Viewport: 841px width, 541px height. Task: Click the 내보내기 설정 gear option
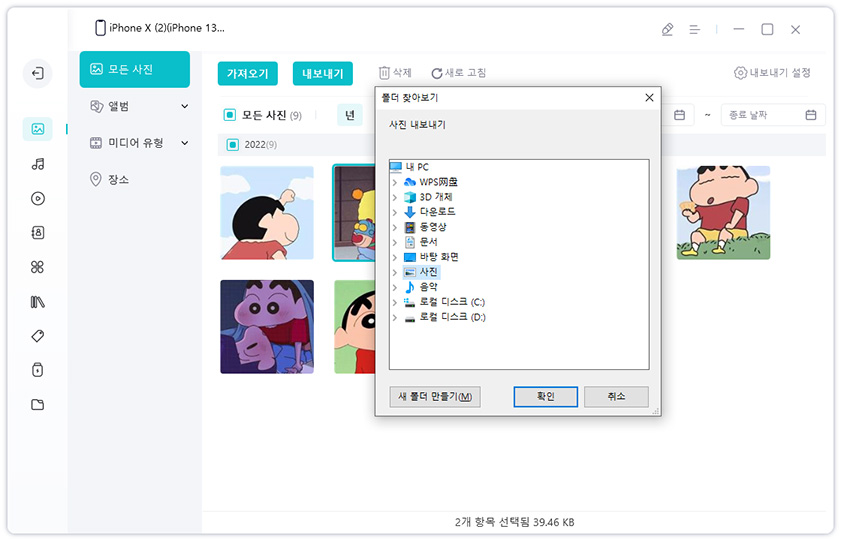[x=772, y=72]
